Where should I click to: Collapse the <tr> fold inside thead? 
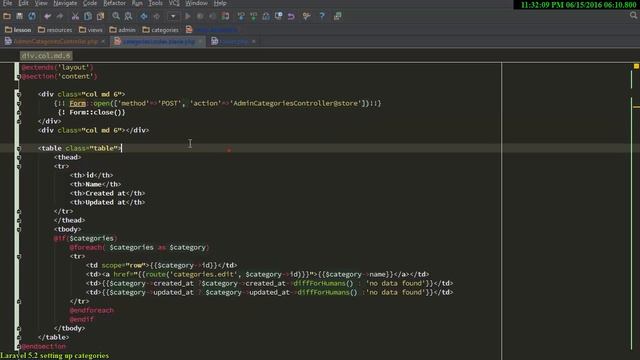(18, 167)
